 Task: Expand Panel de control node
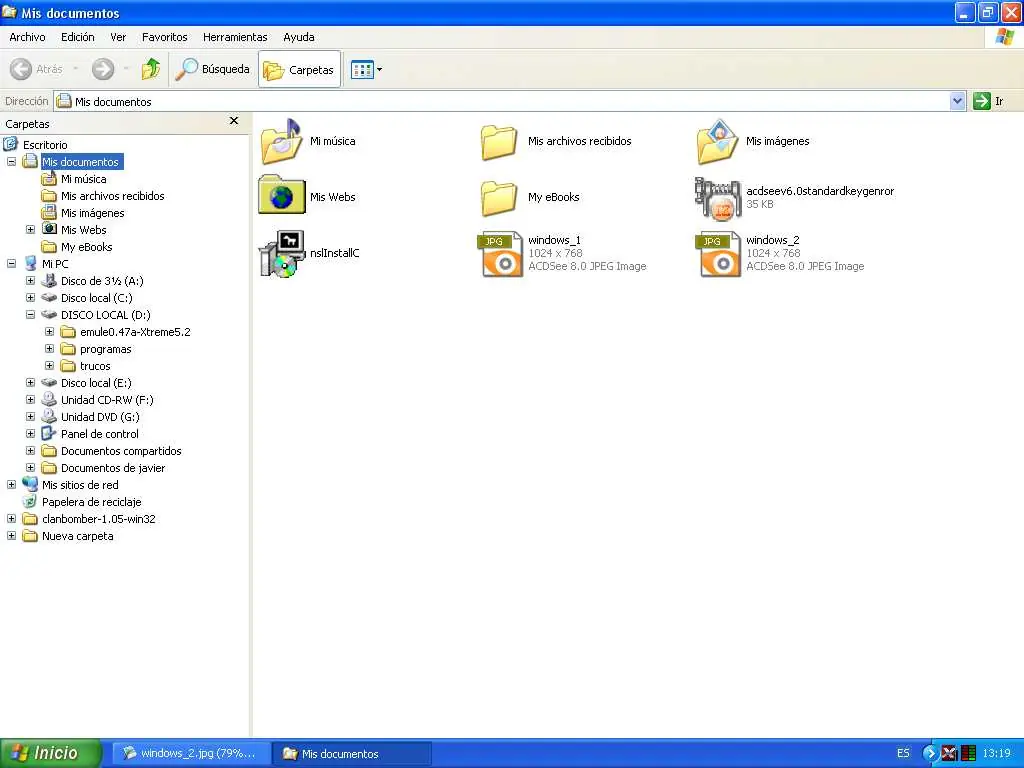coord(30,433)
